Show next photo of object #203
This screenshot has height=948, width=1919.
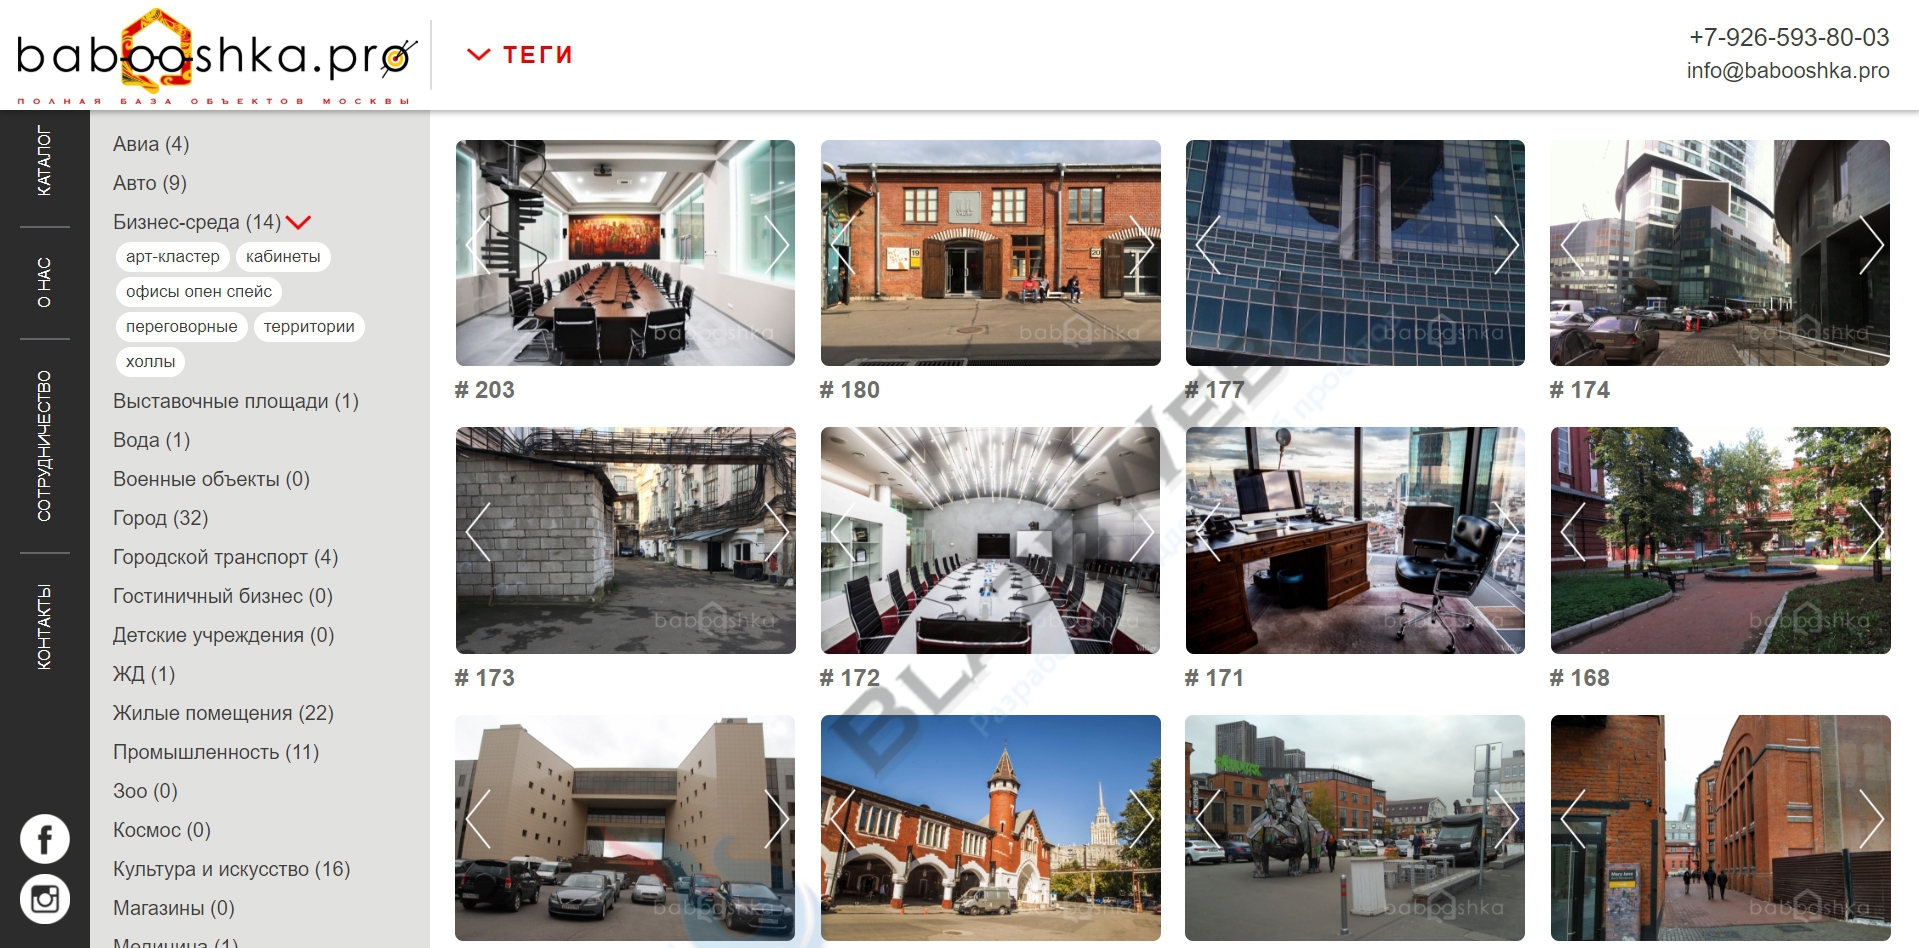[x=776, y=244]
